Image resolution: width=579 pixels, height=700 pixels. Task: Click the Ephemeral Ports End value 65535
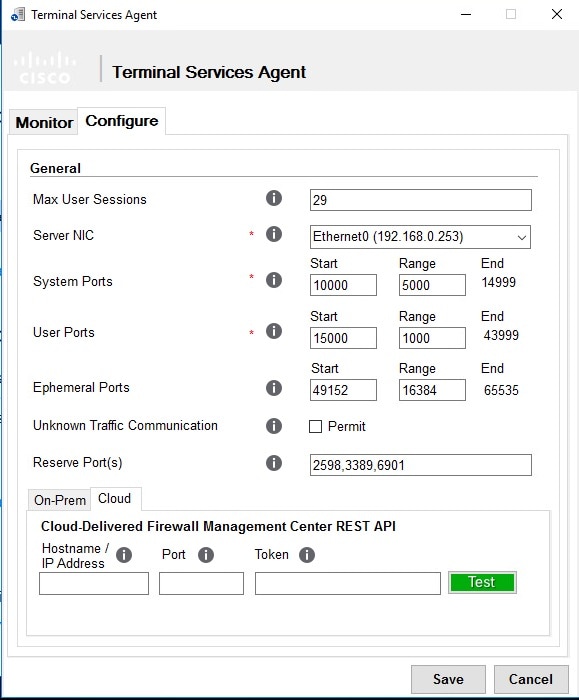501,390
